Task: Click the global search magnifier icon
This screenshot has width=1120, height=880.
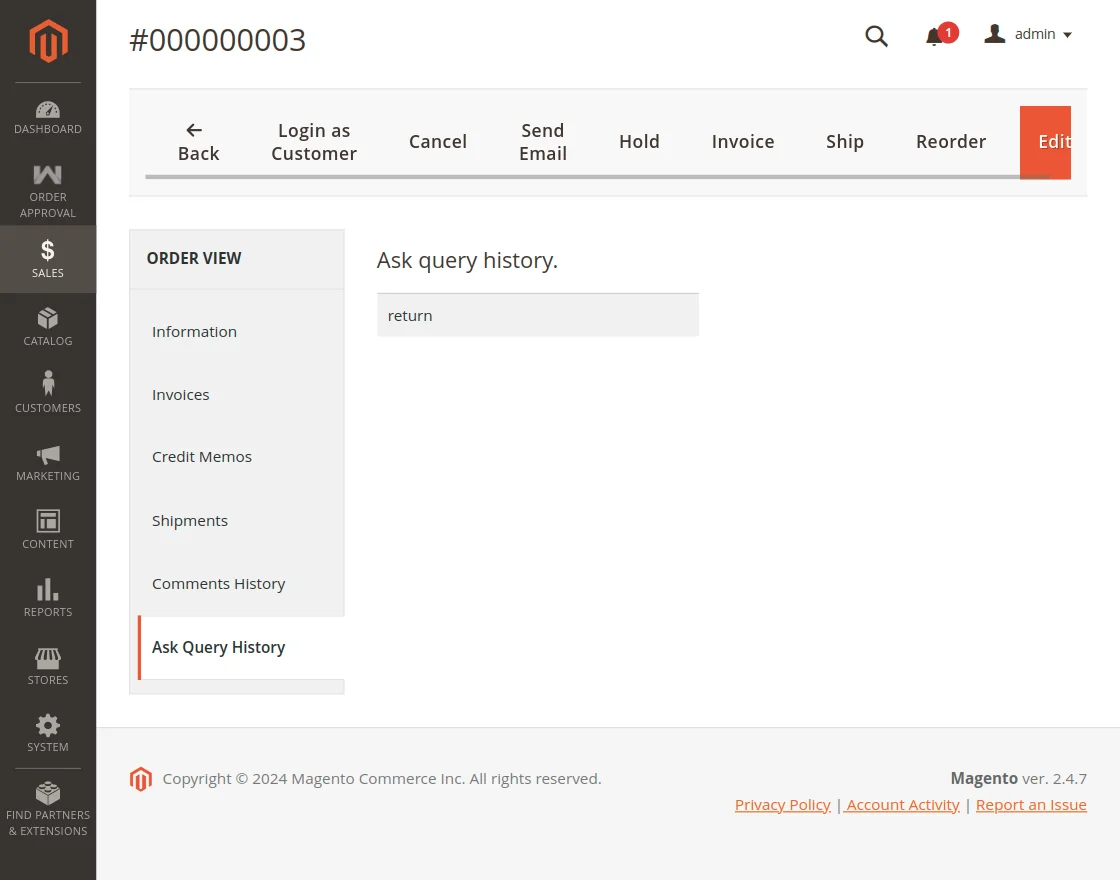Action: pos(876,36)
